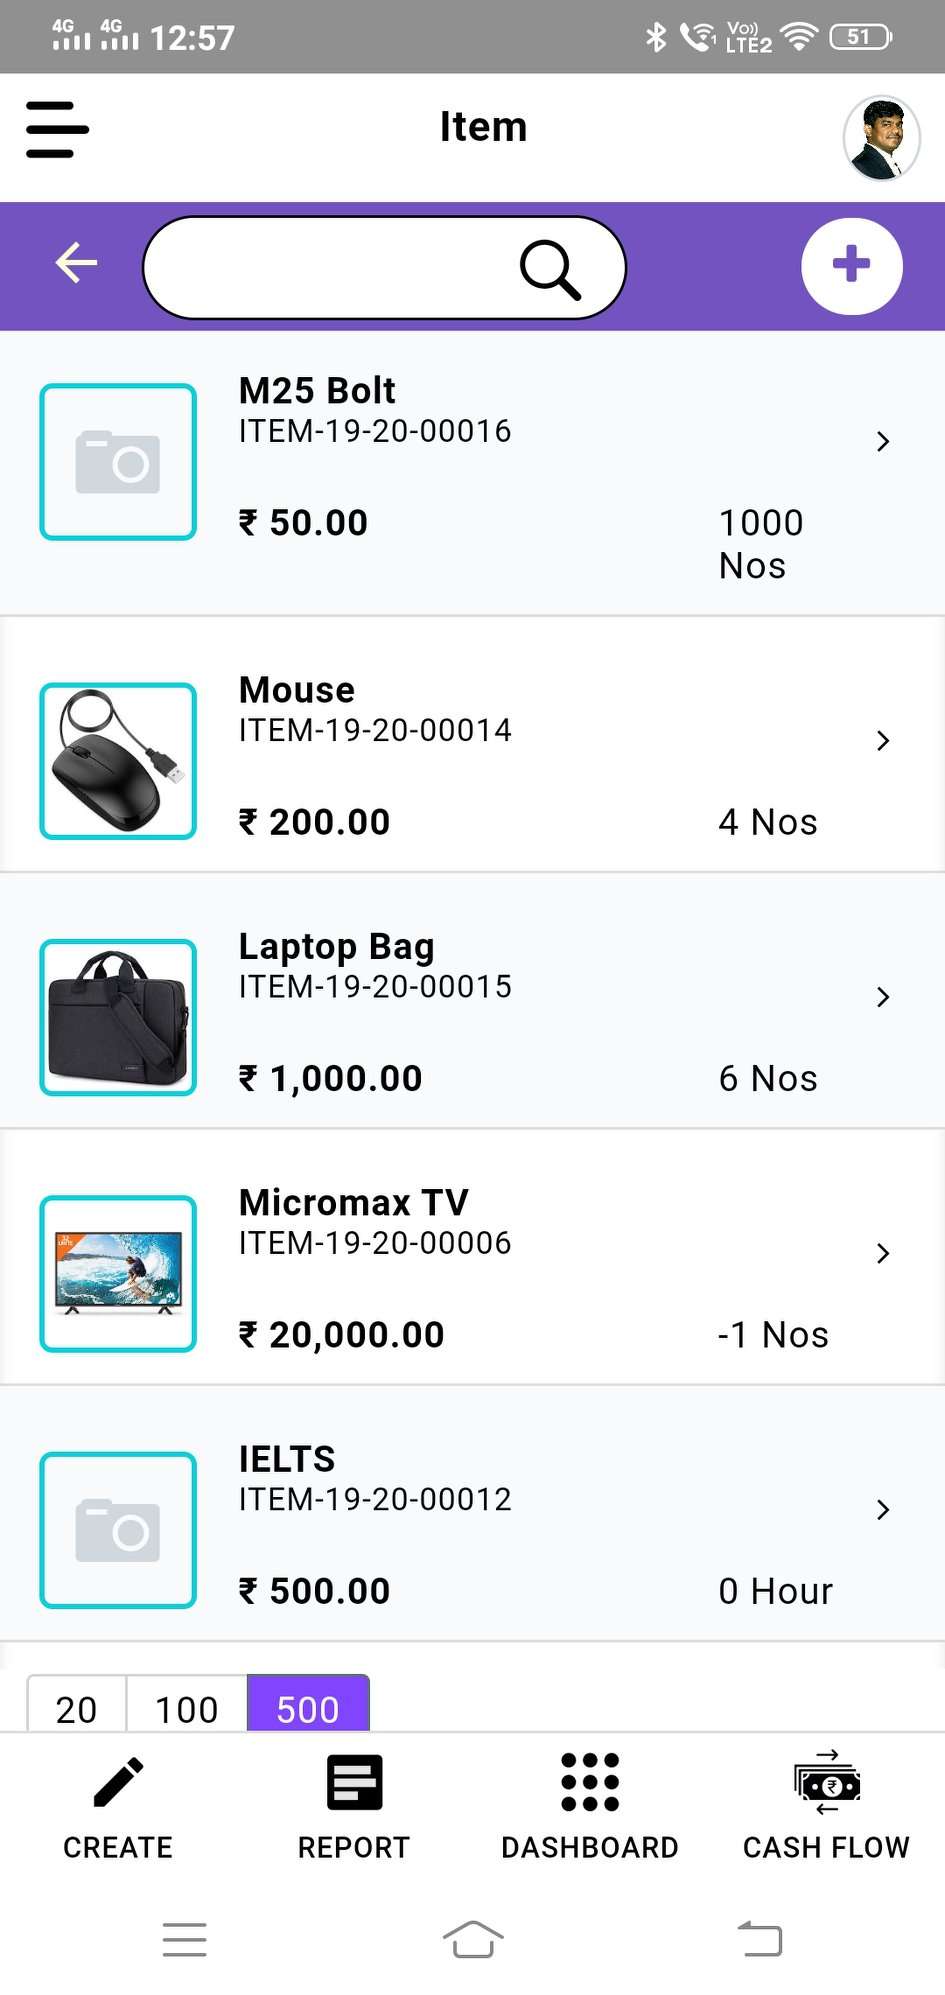Set page size to 100
945x1995 pixels.
click(187, 1708)
